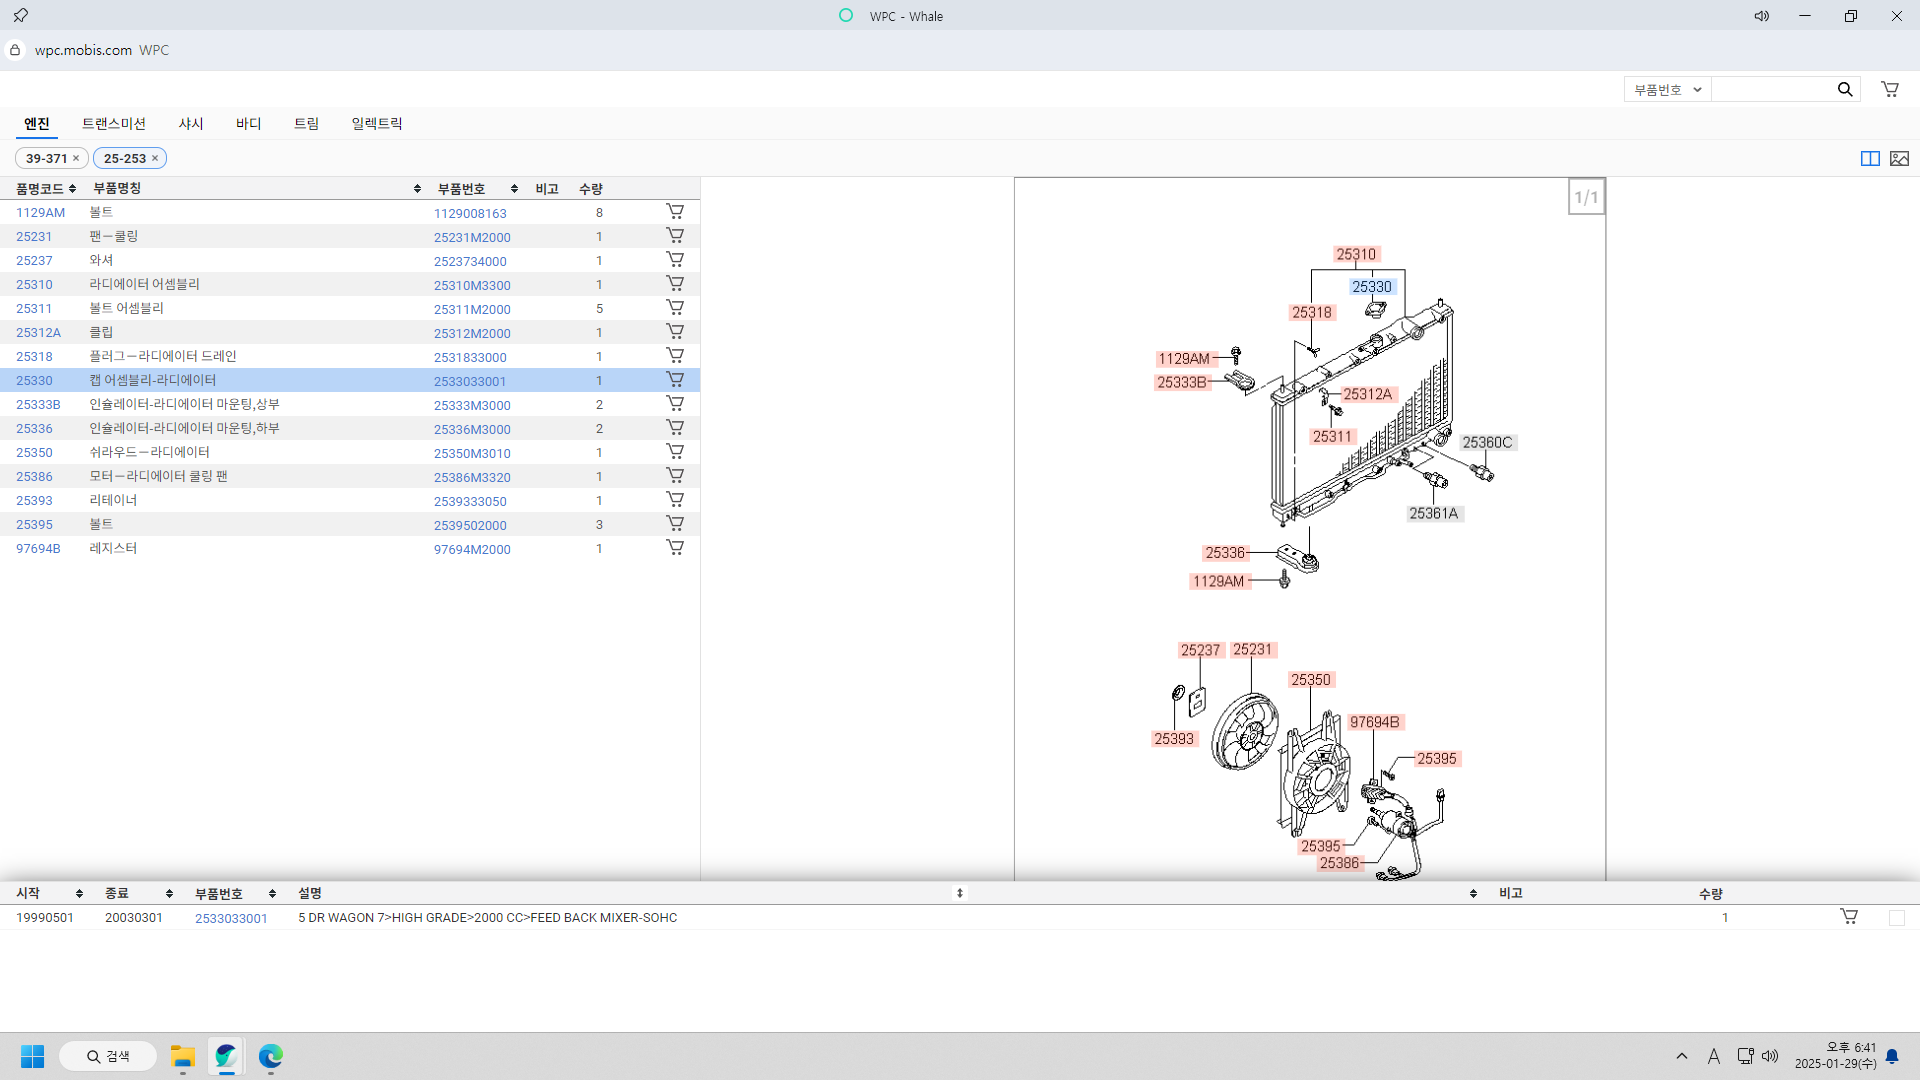
Task: Tick the checkbox in bottom detail row
Action: (x=1897, y=918)
